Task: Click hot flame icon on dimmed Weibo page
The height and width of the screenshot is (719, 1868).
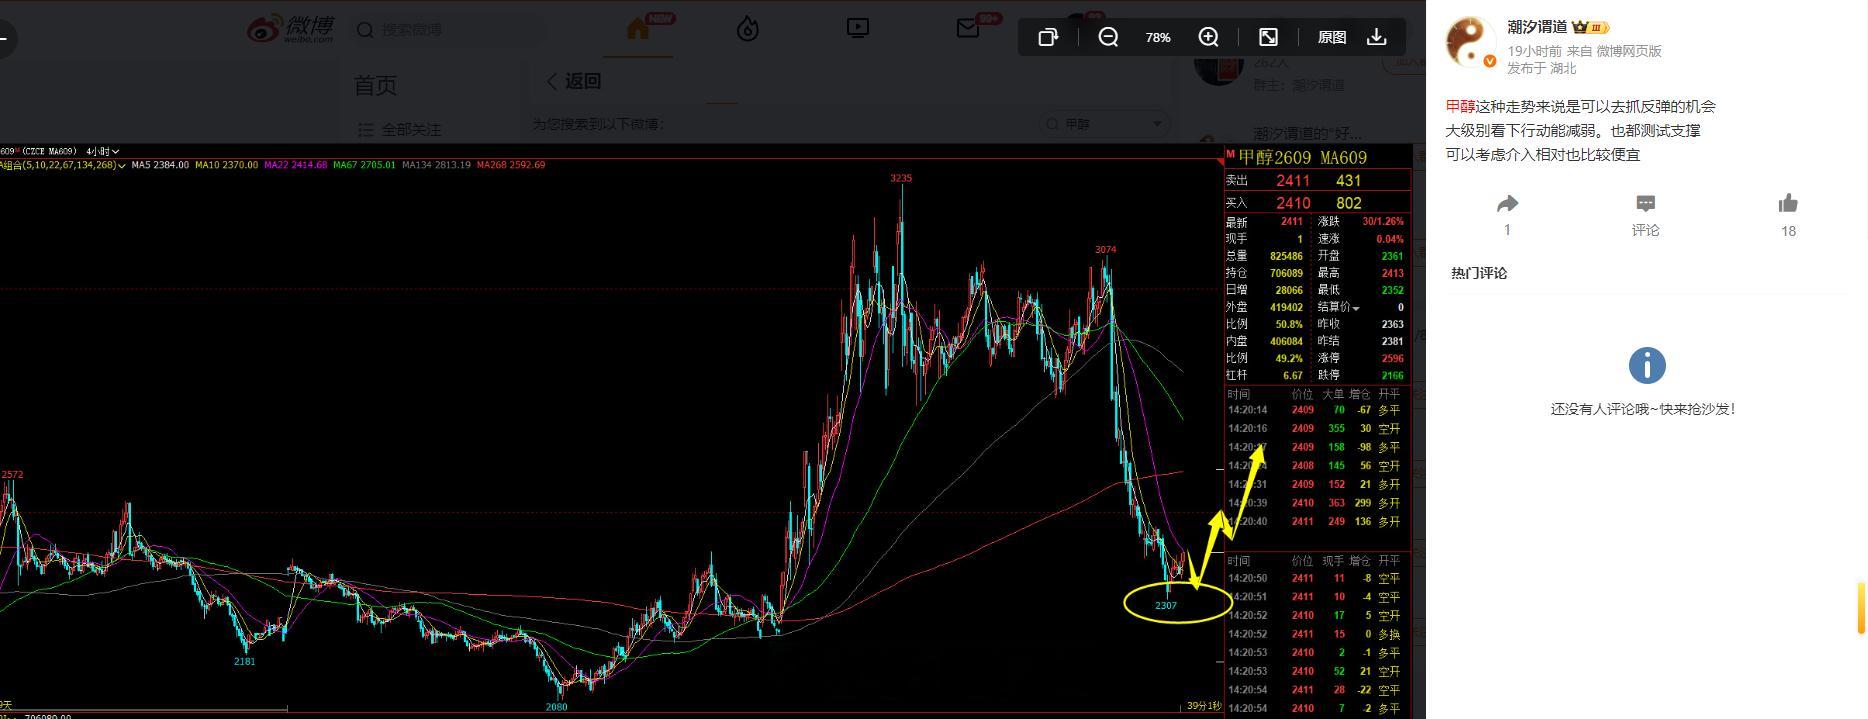Action: (748, 29)
